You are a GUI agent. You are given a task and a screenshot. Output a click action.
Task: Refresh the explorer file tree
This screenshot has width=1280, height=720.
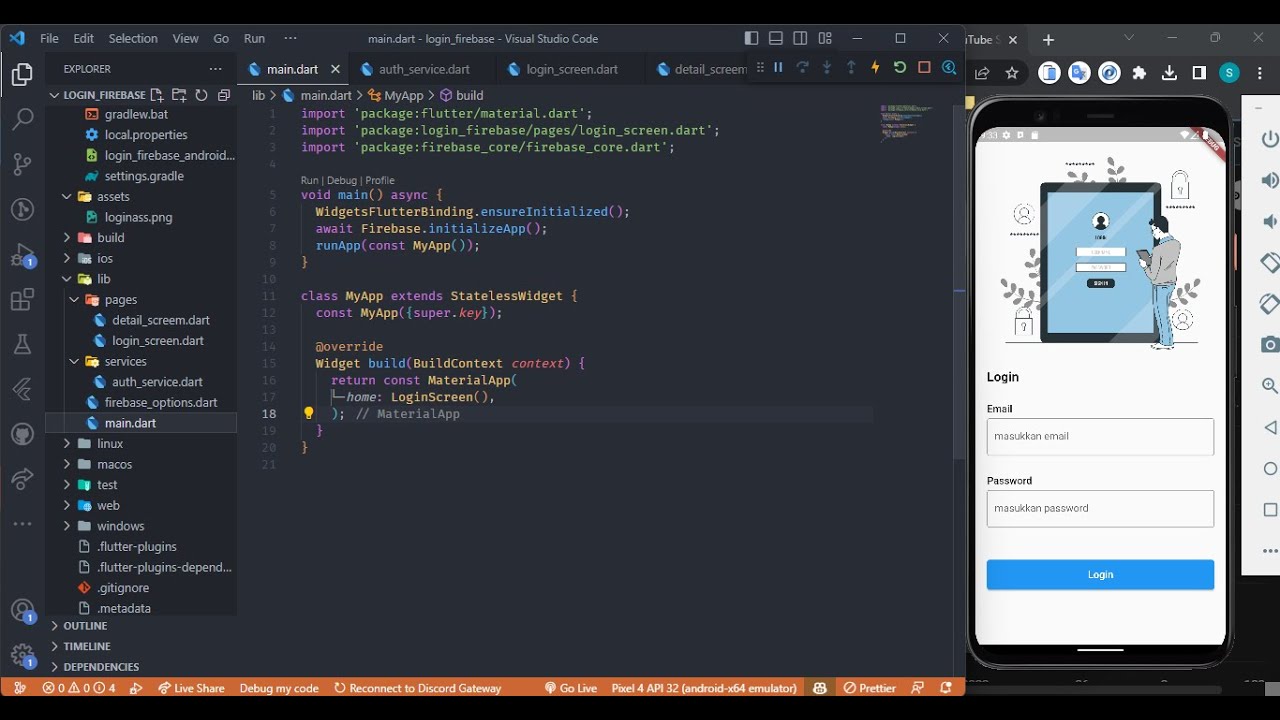[x=201, y=95]
